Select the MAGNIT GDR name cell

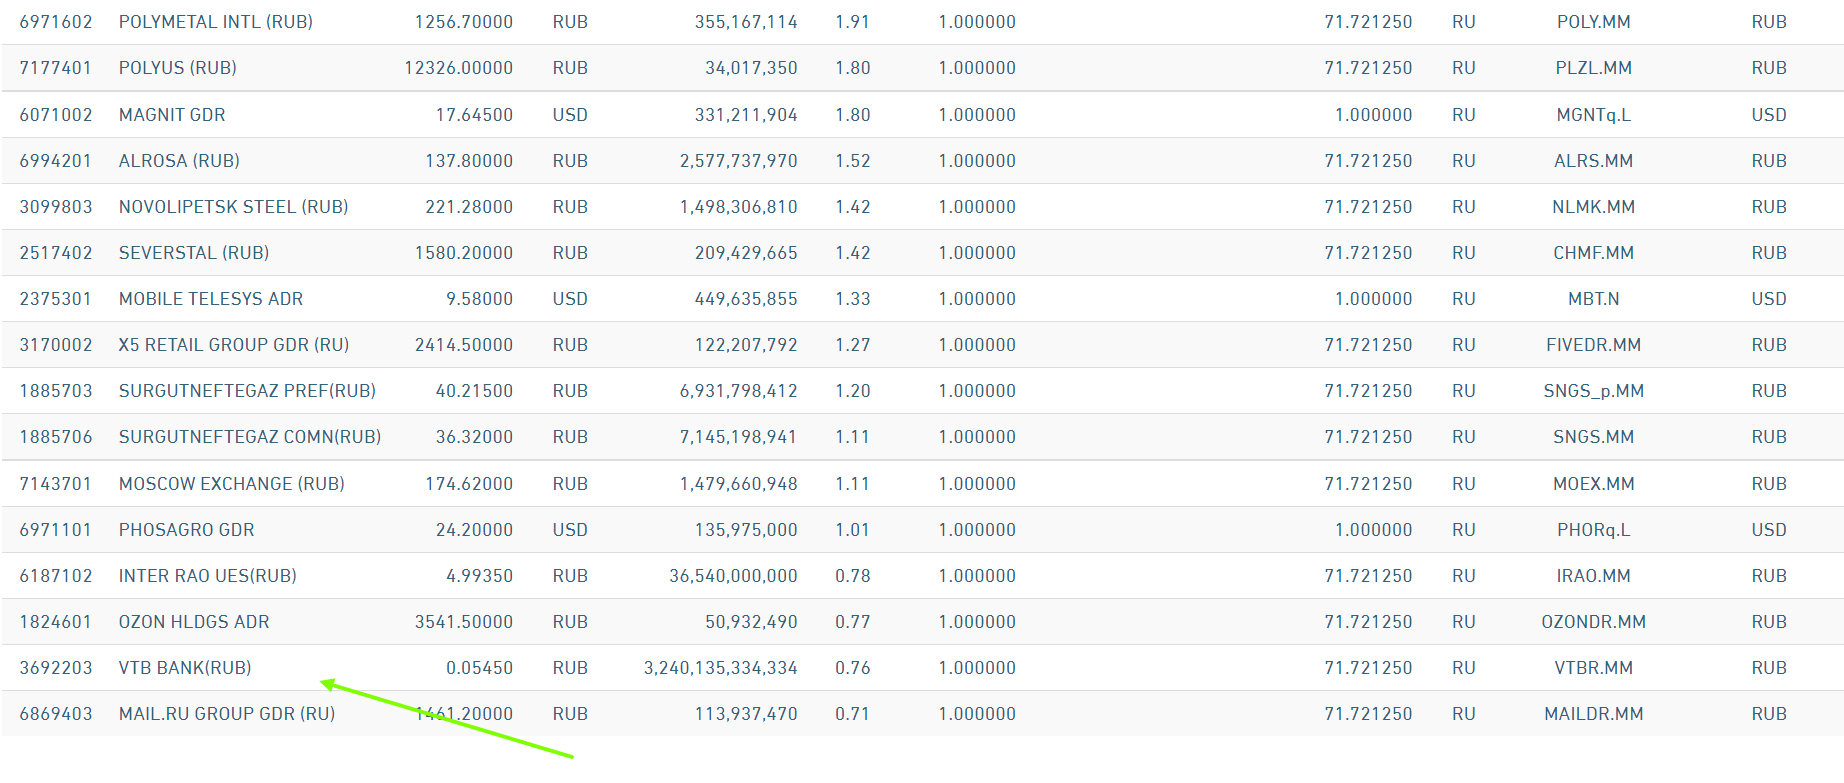[x=172, y=115]
